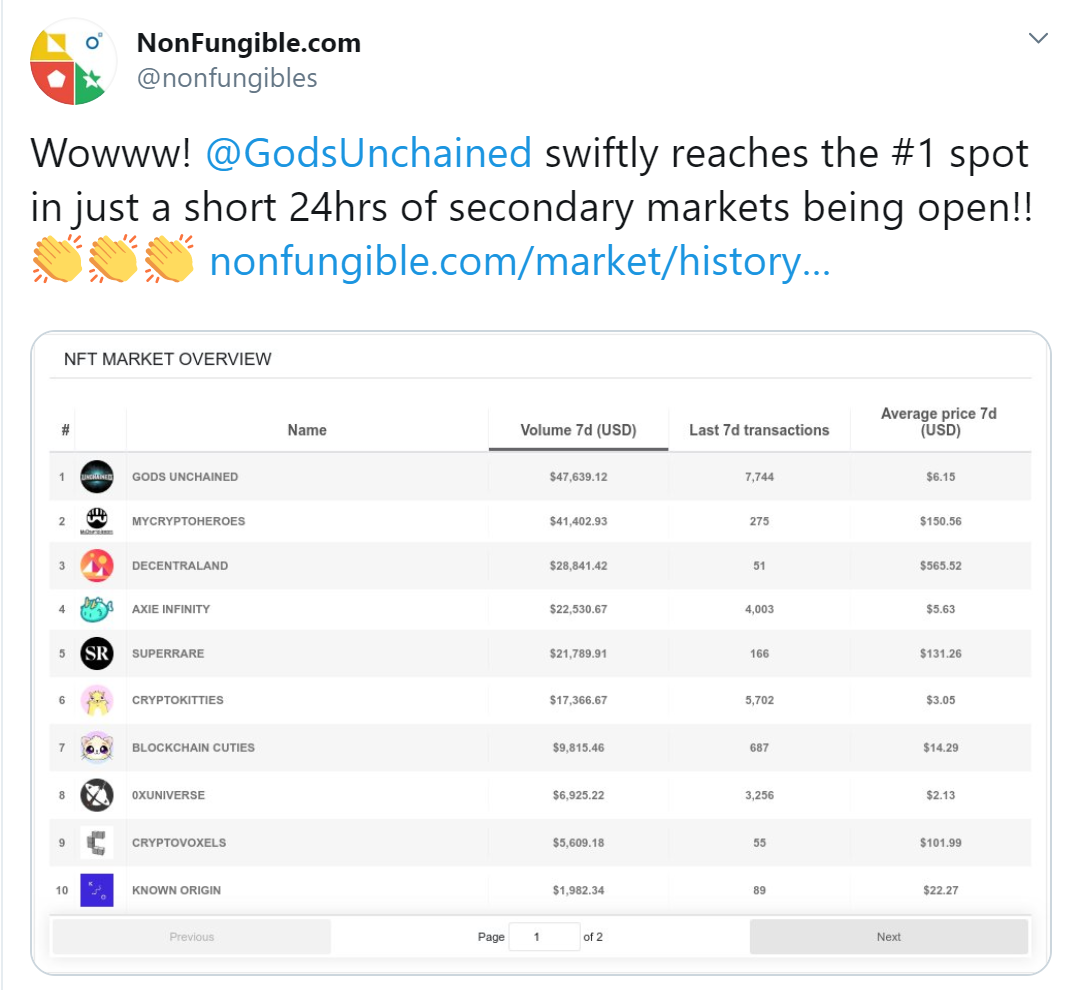Click the CryptoVoxels logo icon
This screenshot has width=1076, height=990.
pyautogui.click(x=97, y=842)
